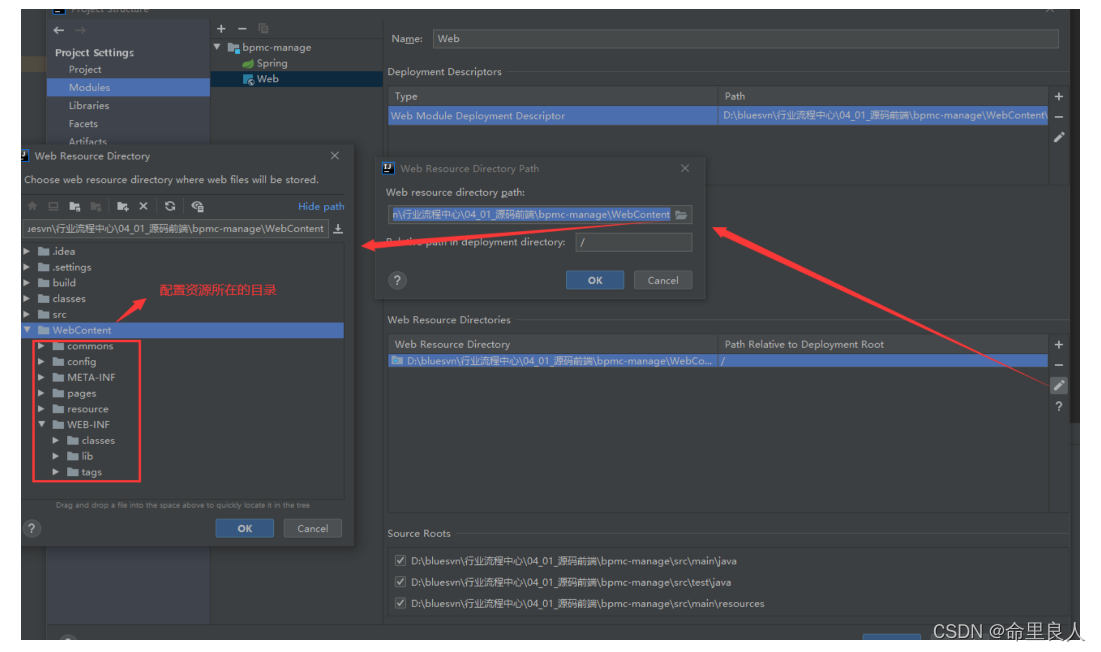Edit deployment descriptor with pencil icon

click(x=1059, y=138)
